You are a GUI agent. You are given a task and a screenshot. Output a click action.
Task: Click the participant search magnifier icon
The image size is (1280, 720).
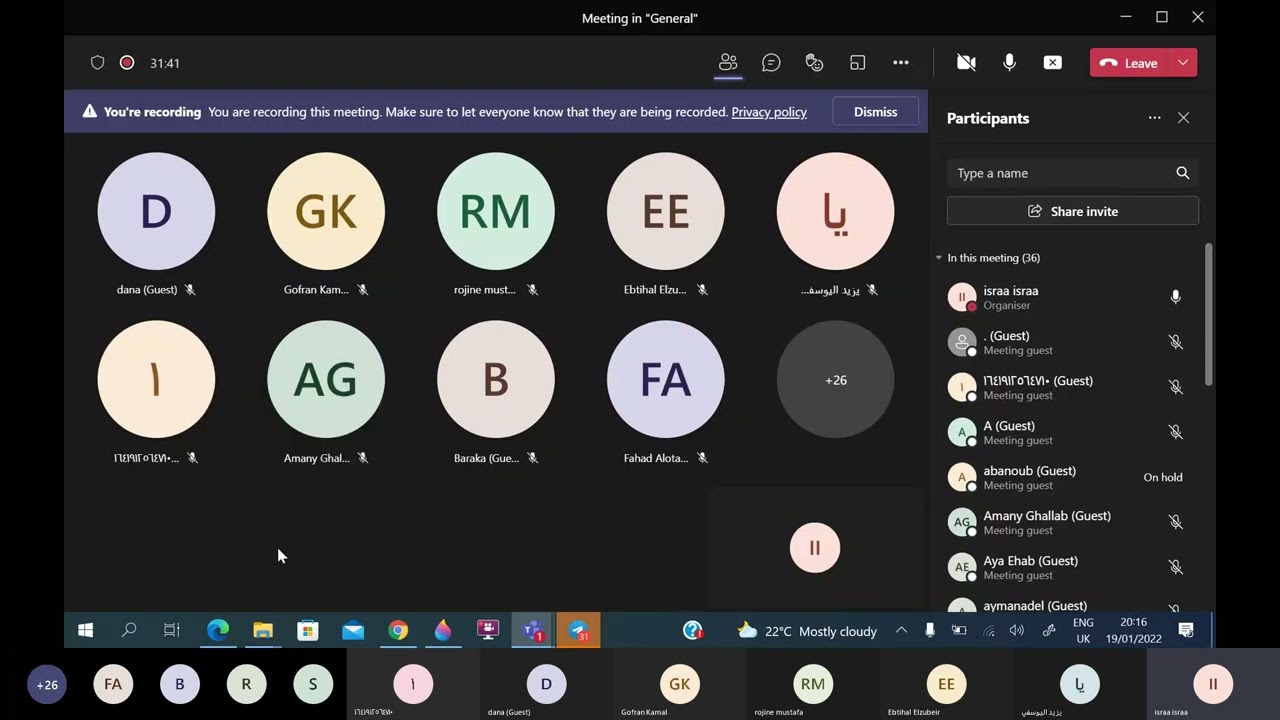[1183, 173]
